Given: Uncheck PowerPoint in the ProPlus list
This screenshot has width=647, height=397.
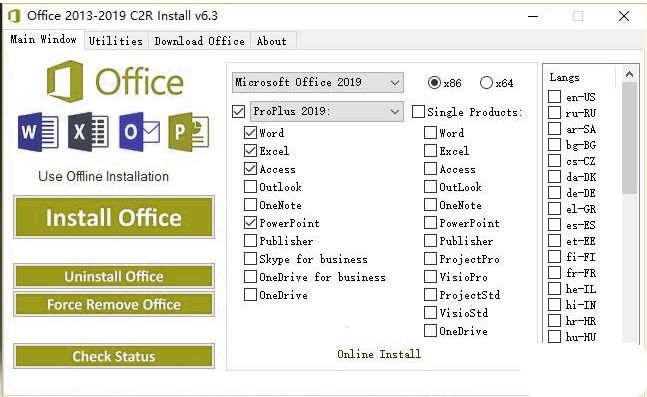Looking at the screenshot, I should point(250,223).
